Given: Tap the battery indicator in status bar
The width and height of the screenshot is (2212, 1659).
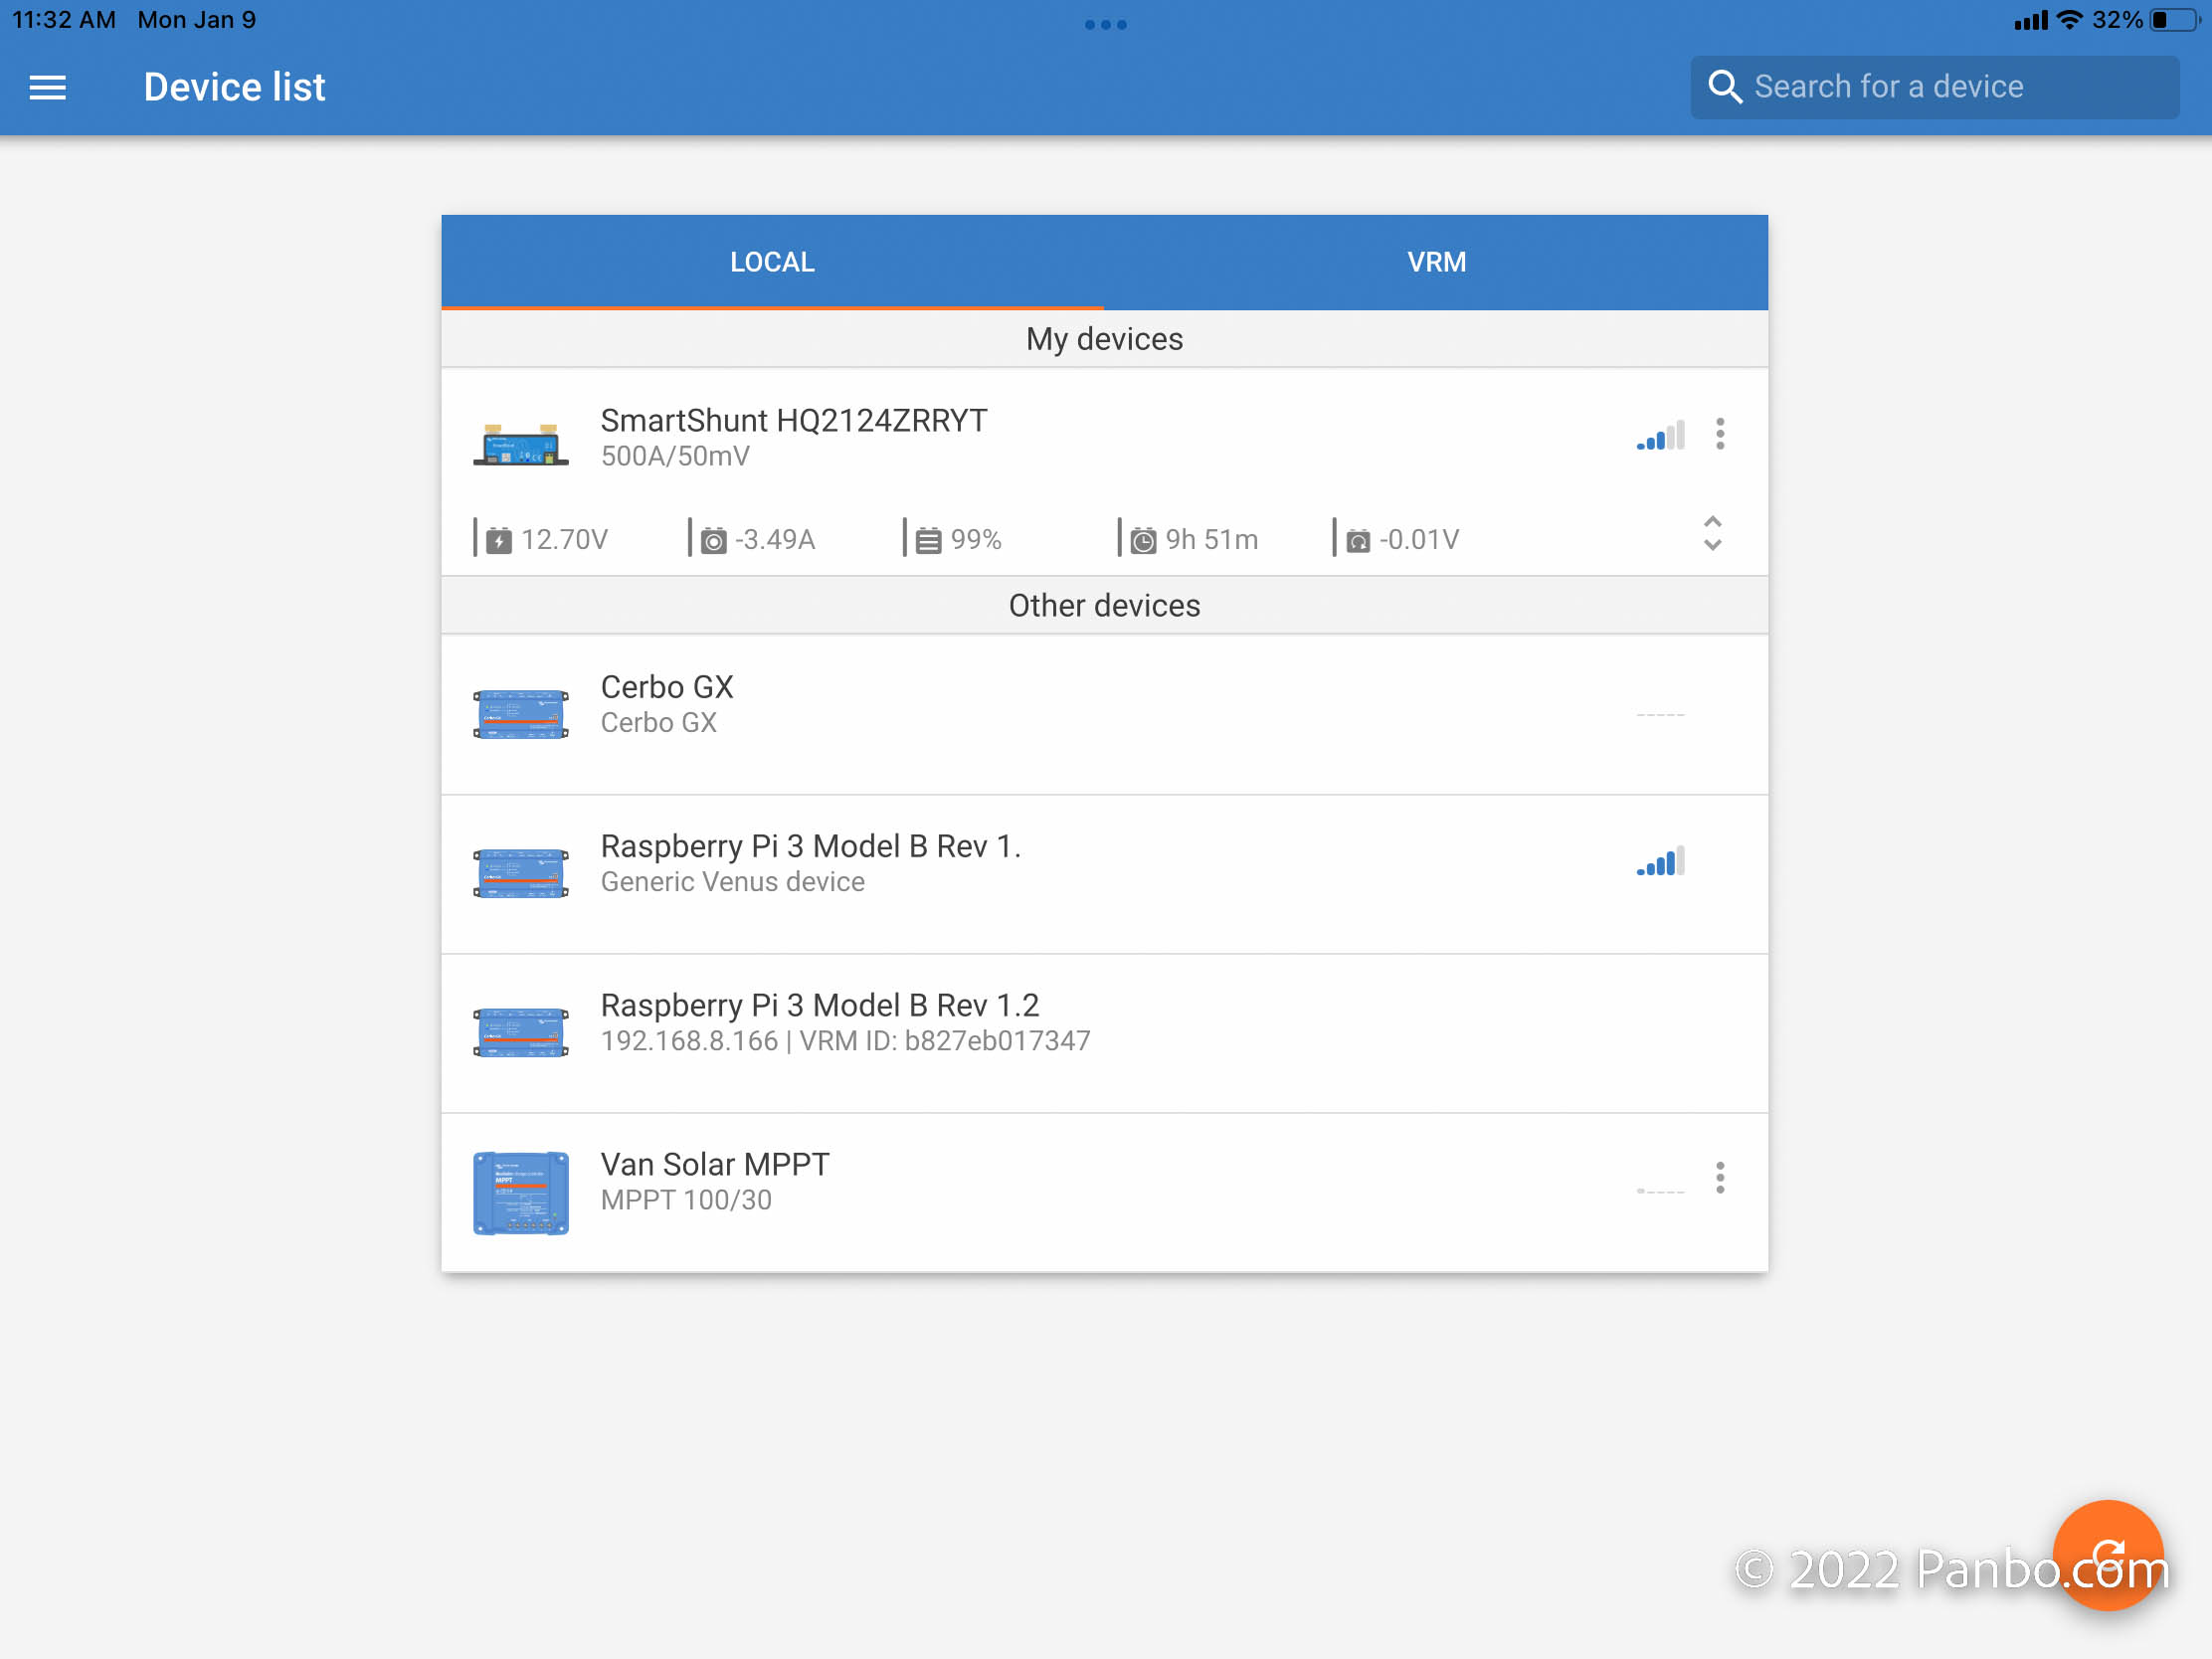Looking at the screenshot, I should click(2176, 20).
